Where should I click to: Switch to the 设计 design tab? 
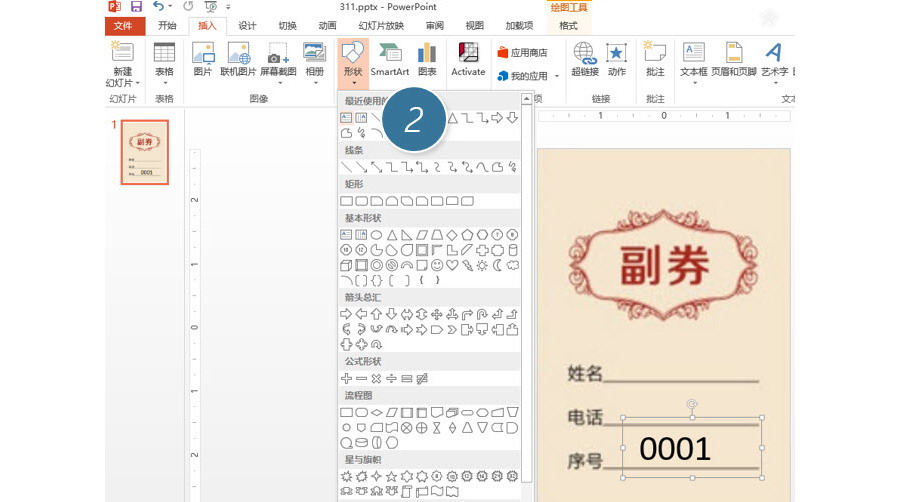click(247, 26)
